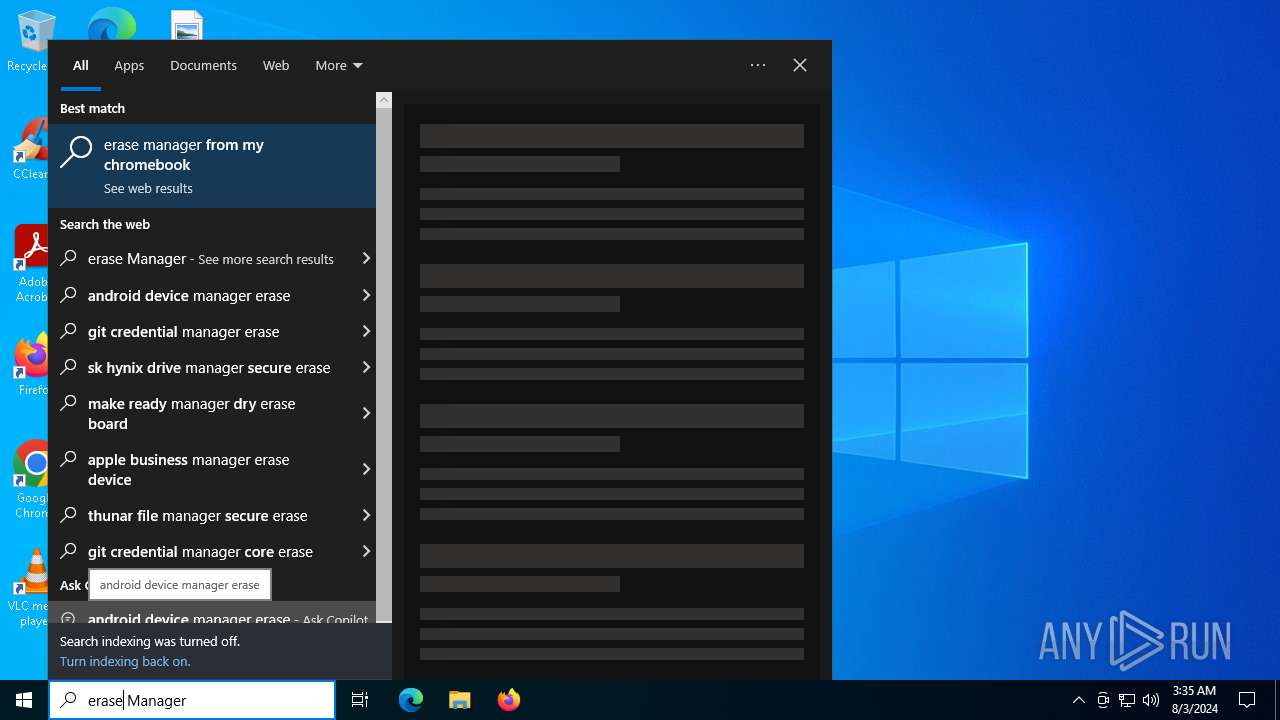Ask Copilot about android device manager erase
This screenshot has width=1280, height=720.
click(212, 613)
